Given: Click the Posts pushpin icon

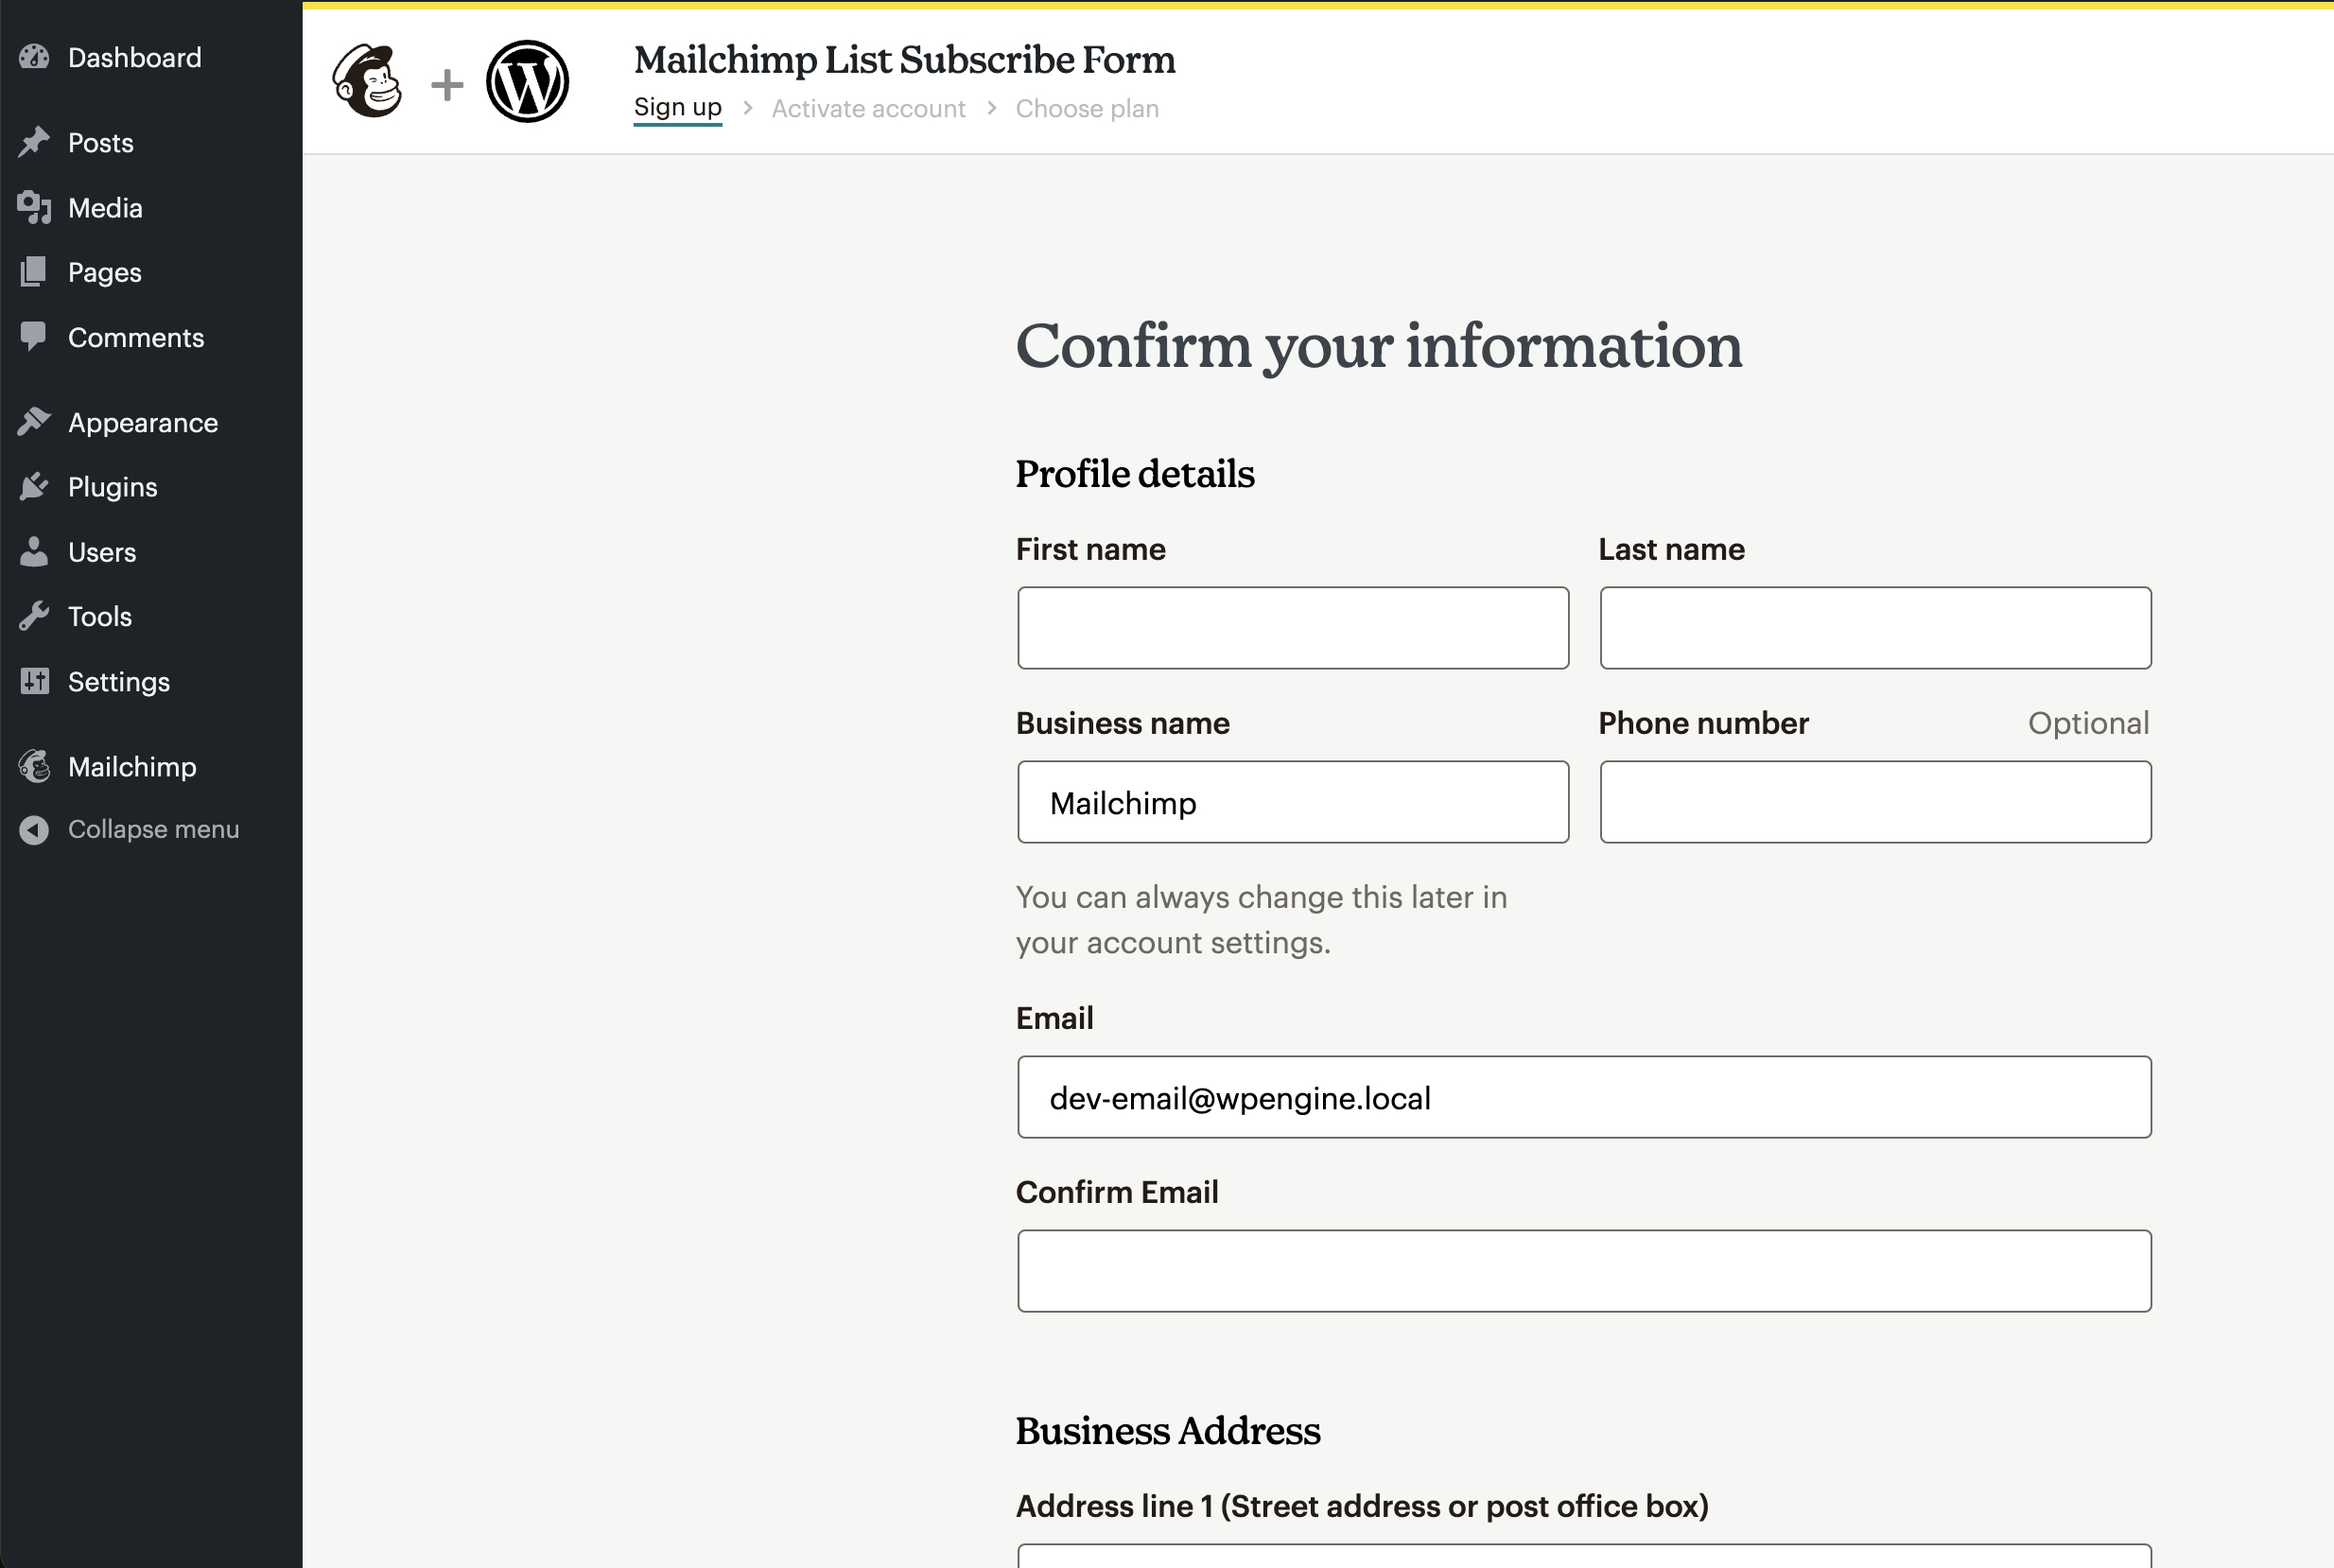Looking at the screenshot, I should pyautogui.click(x=34, y=142).
